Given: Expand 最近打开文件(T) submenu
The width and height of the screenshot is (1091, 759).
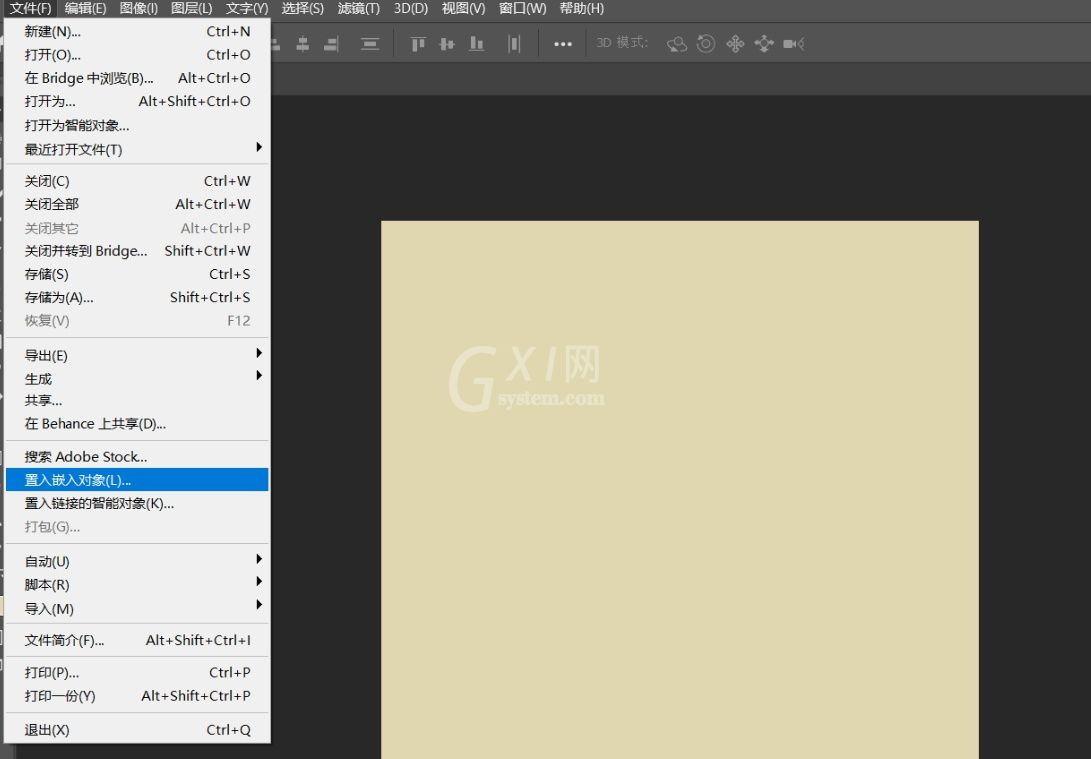Looking at the screenshot, I should click(x=137, y=149).
